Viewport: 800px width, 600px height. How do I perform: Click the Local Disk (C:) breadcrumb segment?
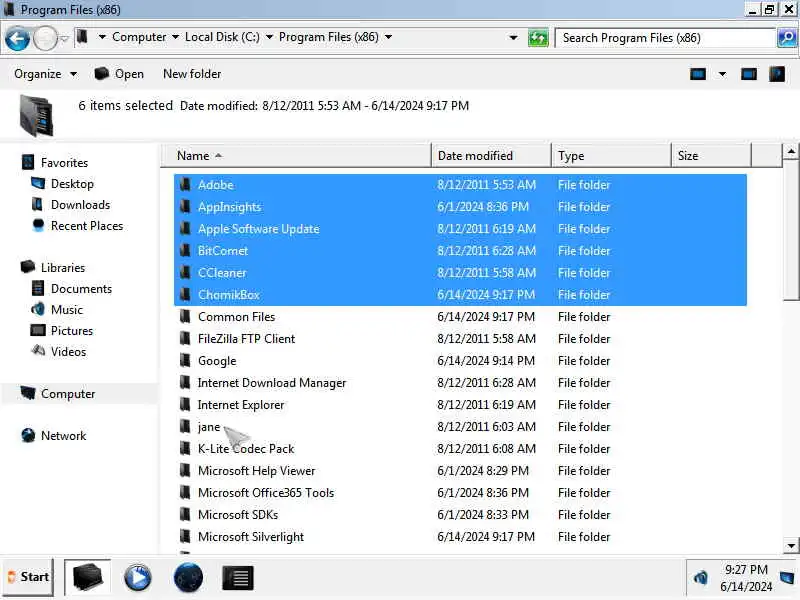[222, 37]
